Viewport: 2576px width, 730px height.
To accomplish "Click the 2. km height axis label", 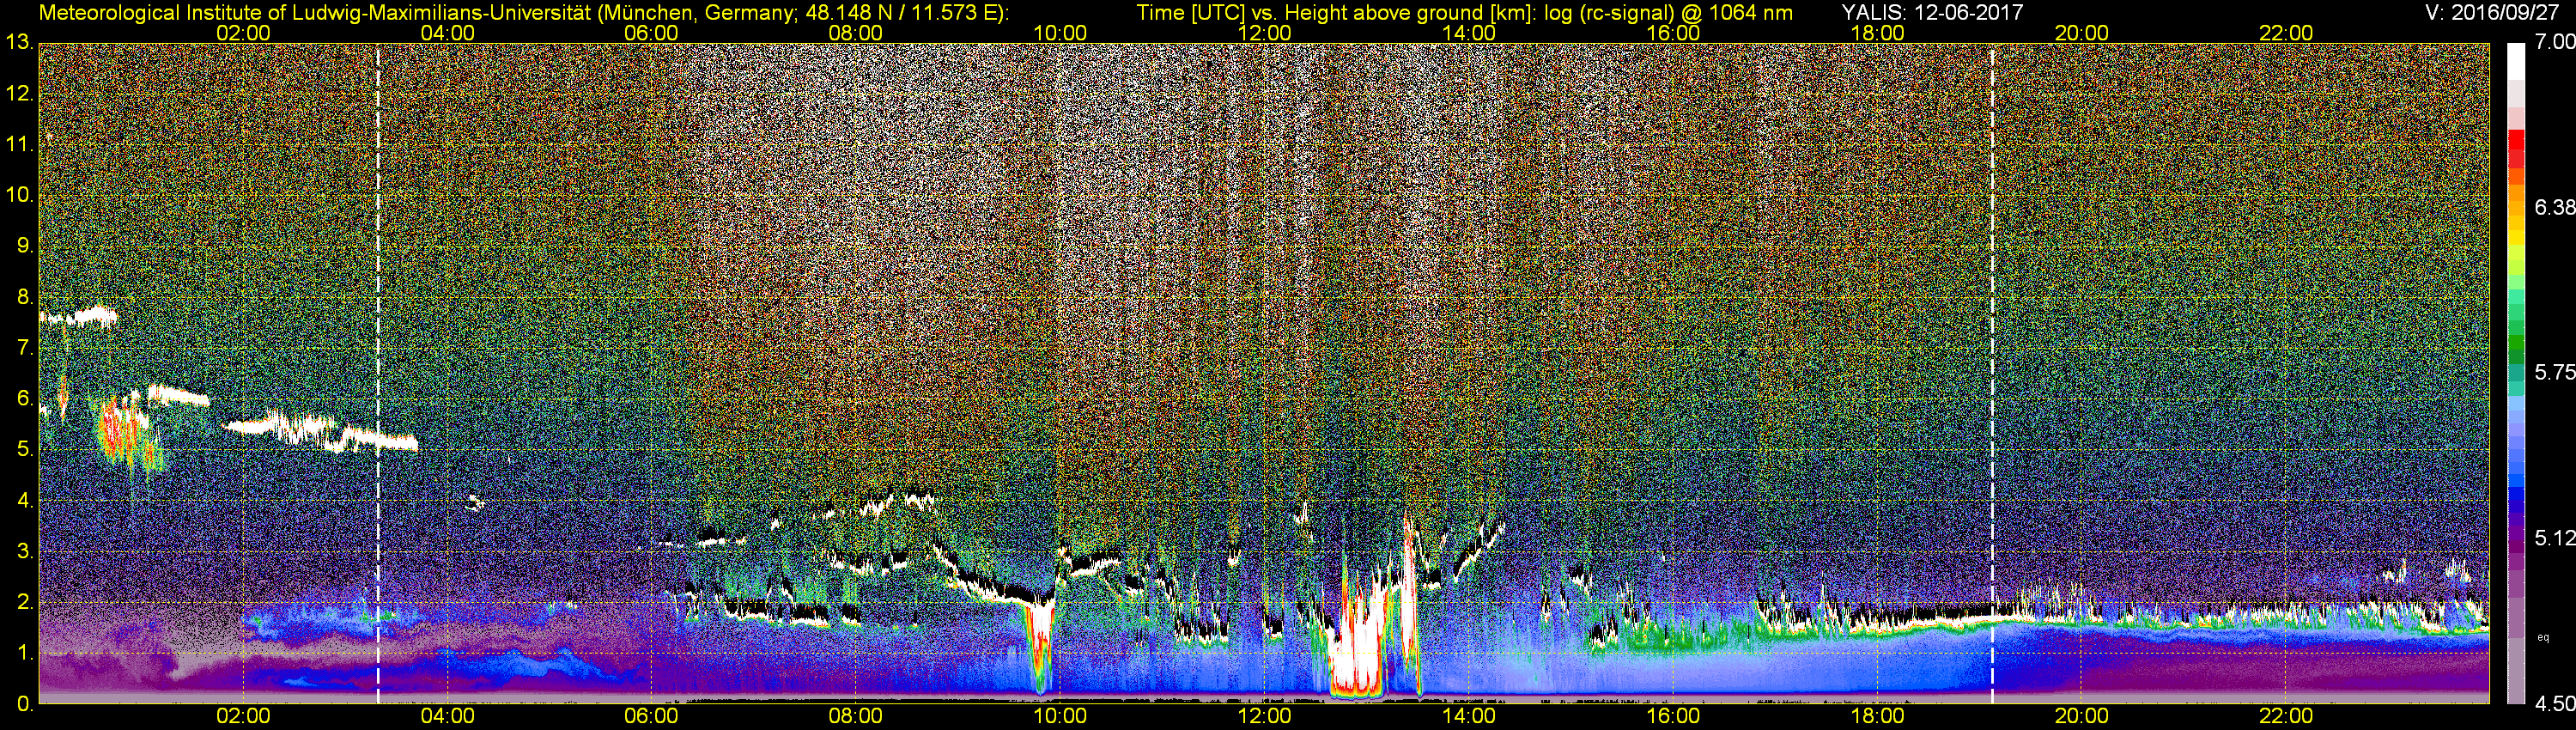I will [x=24, y=602].
